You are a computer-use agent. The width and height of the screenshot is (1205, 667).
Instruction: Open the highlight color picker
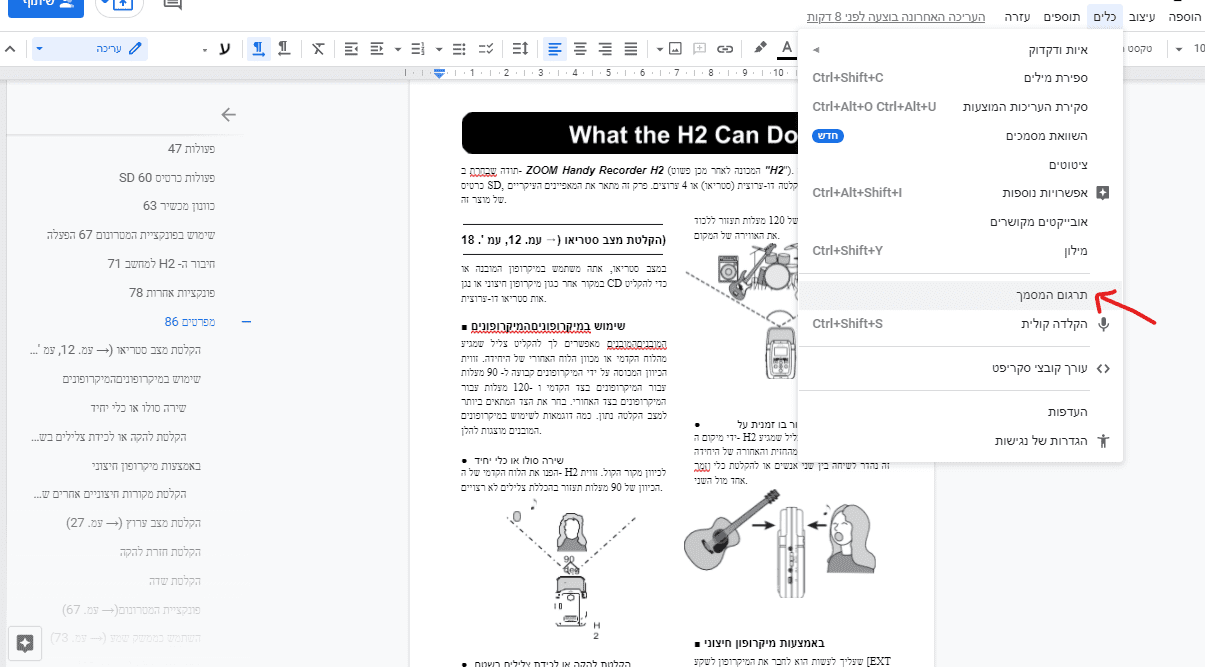[761, 48]
